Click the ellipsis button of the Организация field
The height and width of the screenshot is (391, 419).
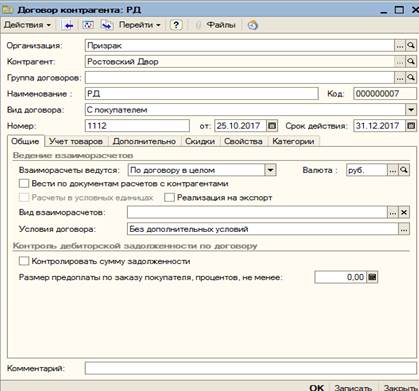pos(400,45)
